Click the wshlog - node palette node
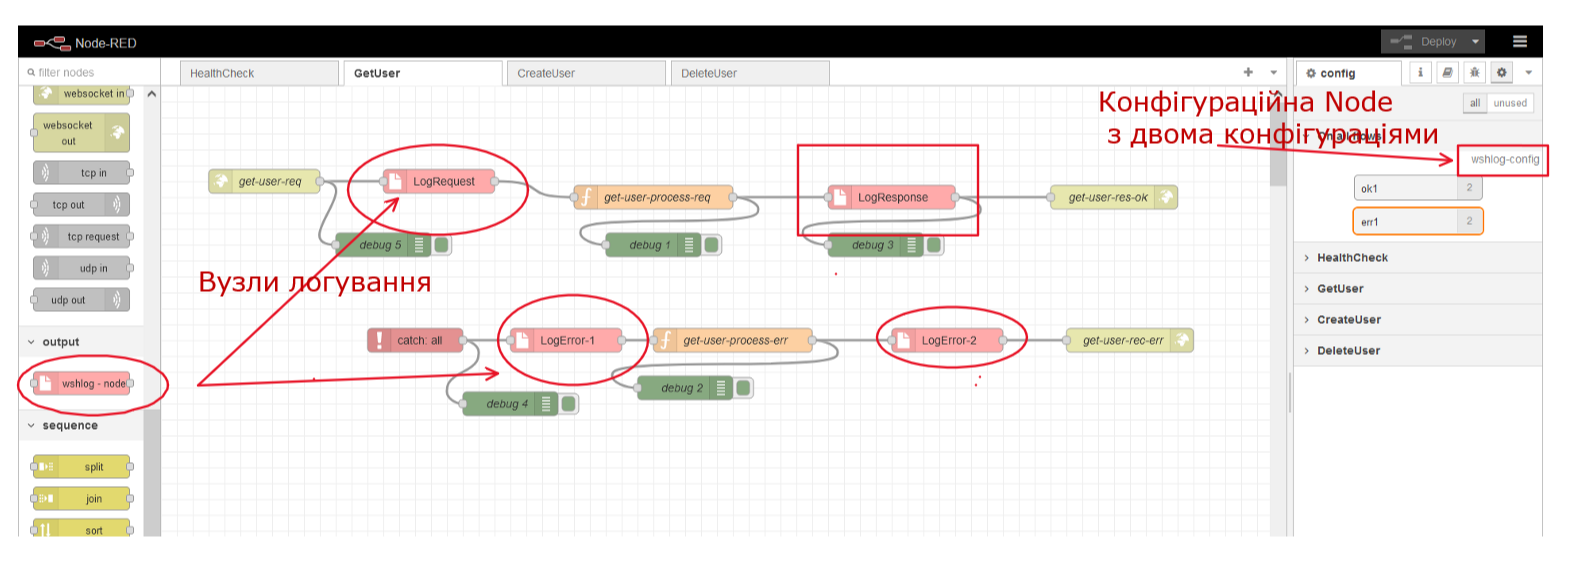Image resolution: width=1574 pixels, height=571 pixels. pos(84,384)
